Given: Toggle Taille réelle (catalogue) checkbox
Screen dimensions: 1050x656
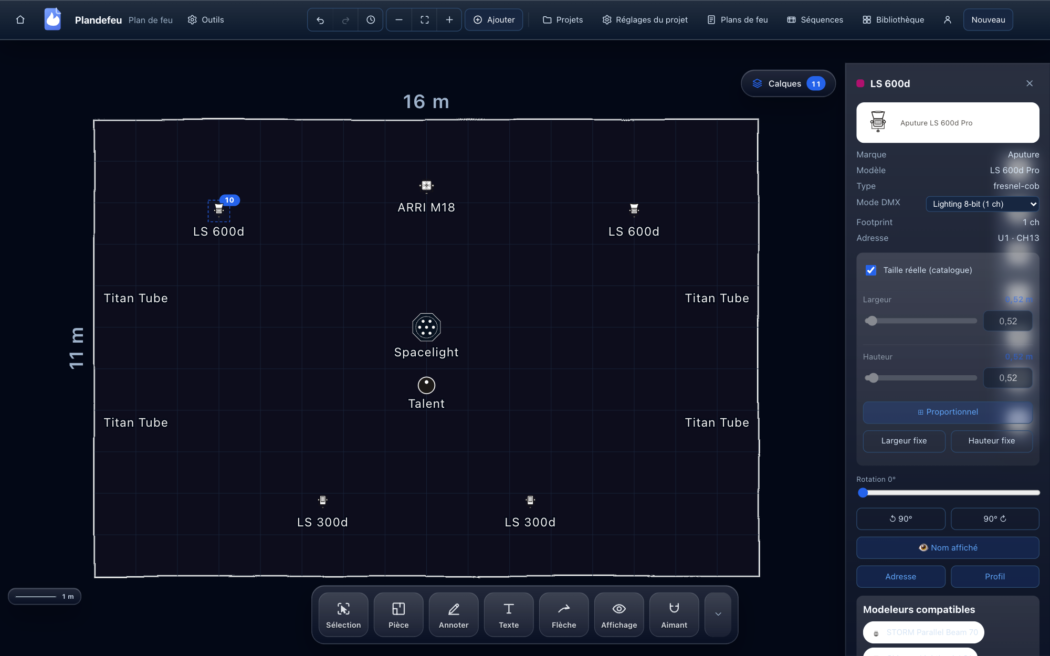Looking at the screenshot, I should click(x=871, y=270).
